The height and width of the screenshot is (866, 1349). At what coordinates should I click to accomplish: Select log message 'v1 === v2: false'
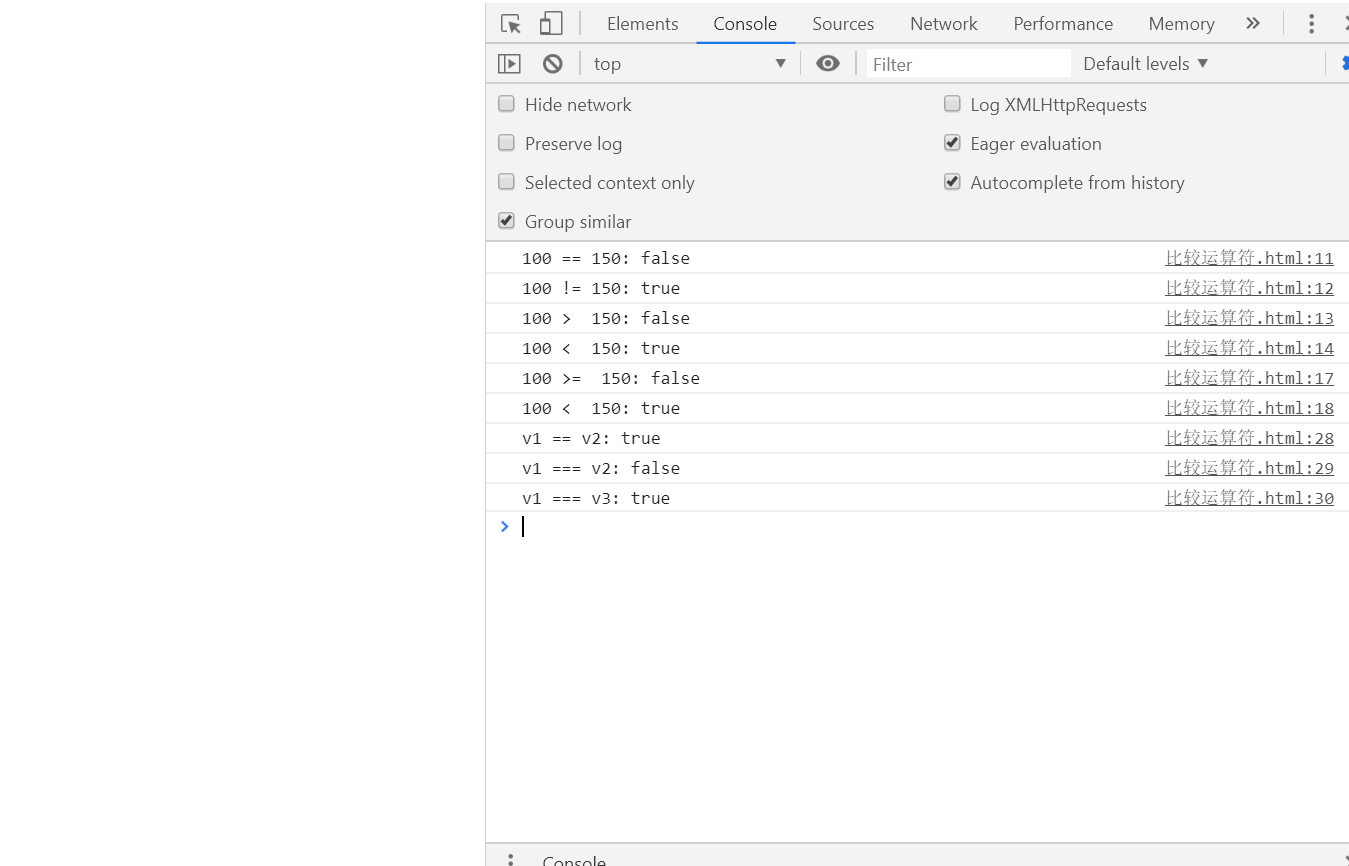[x=601, y=468]
